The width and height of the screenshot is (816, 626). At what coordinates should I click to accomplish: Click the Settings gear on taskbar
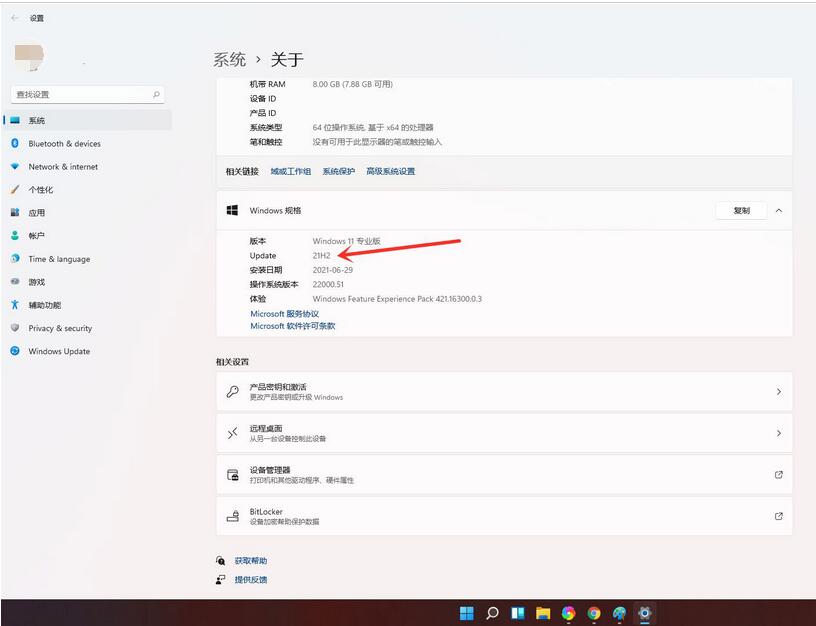point(644,613)
